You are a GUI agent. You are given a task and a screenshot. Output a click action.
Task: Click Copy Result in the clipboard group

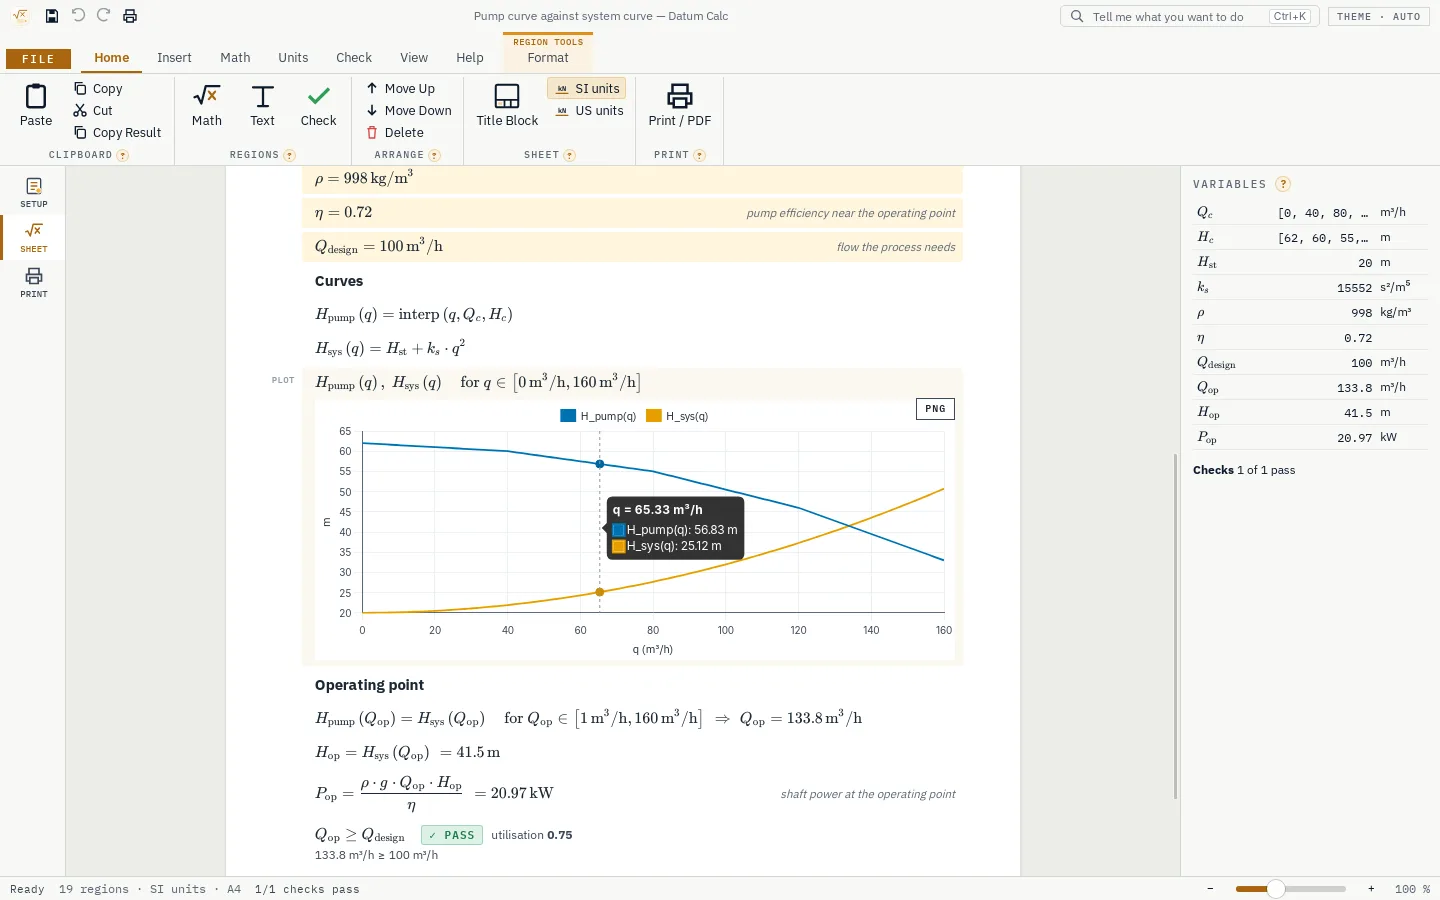[117, 133]
